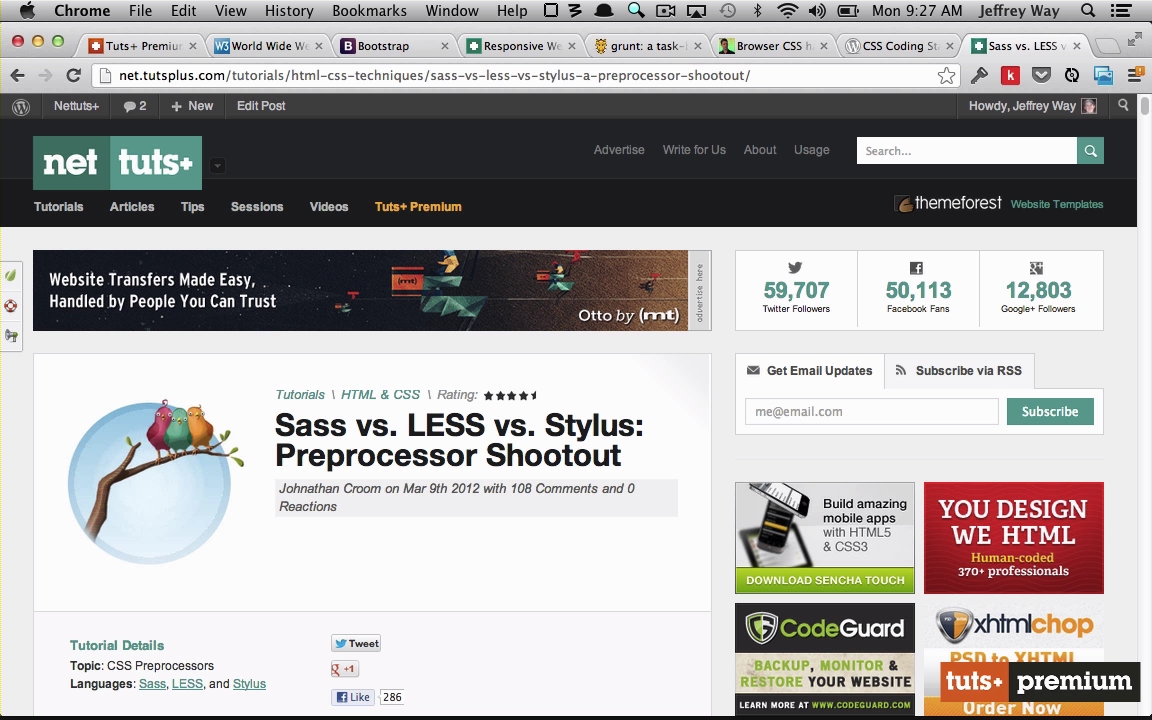Click the Google +1 button
This screenshot has width=1152, height=720.
345,669
